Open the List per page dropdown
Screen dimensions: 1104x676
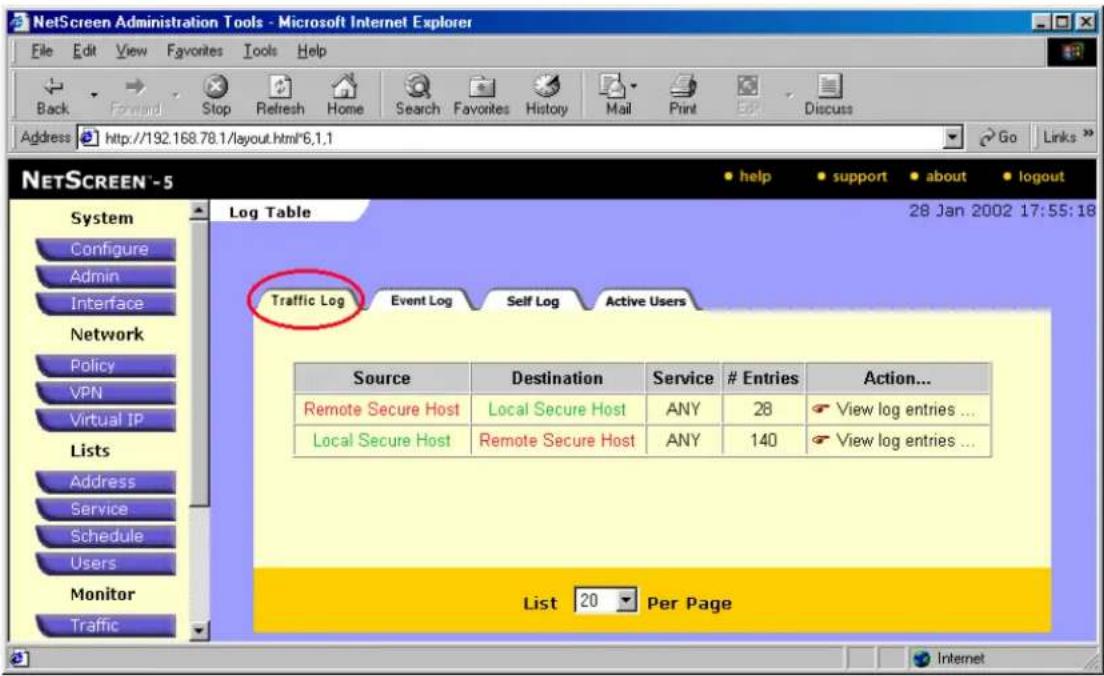607,601
